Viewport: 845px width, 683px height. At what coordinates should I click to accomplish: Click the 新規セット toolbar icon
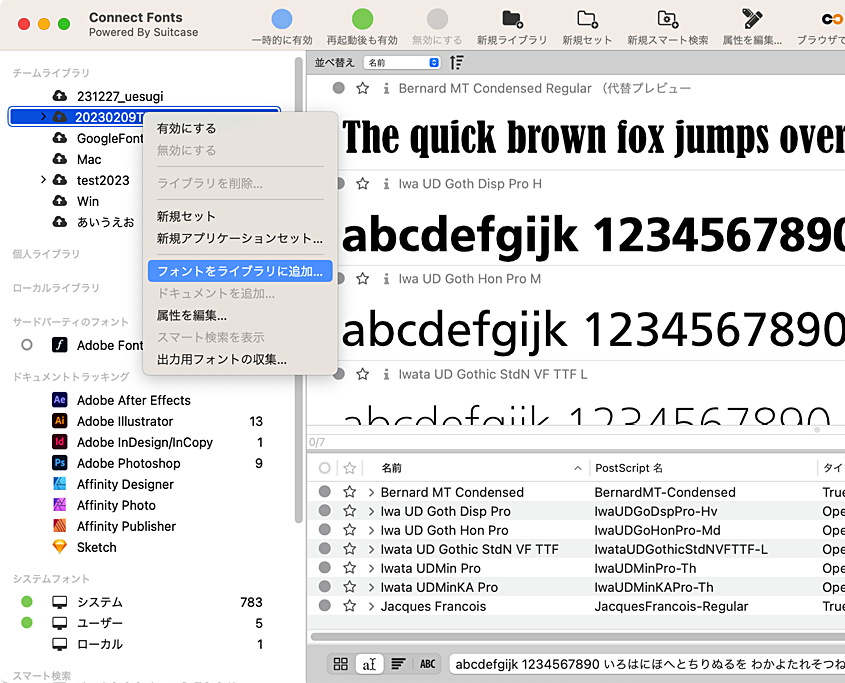587,19
